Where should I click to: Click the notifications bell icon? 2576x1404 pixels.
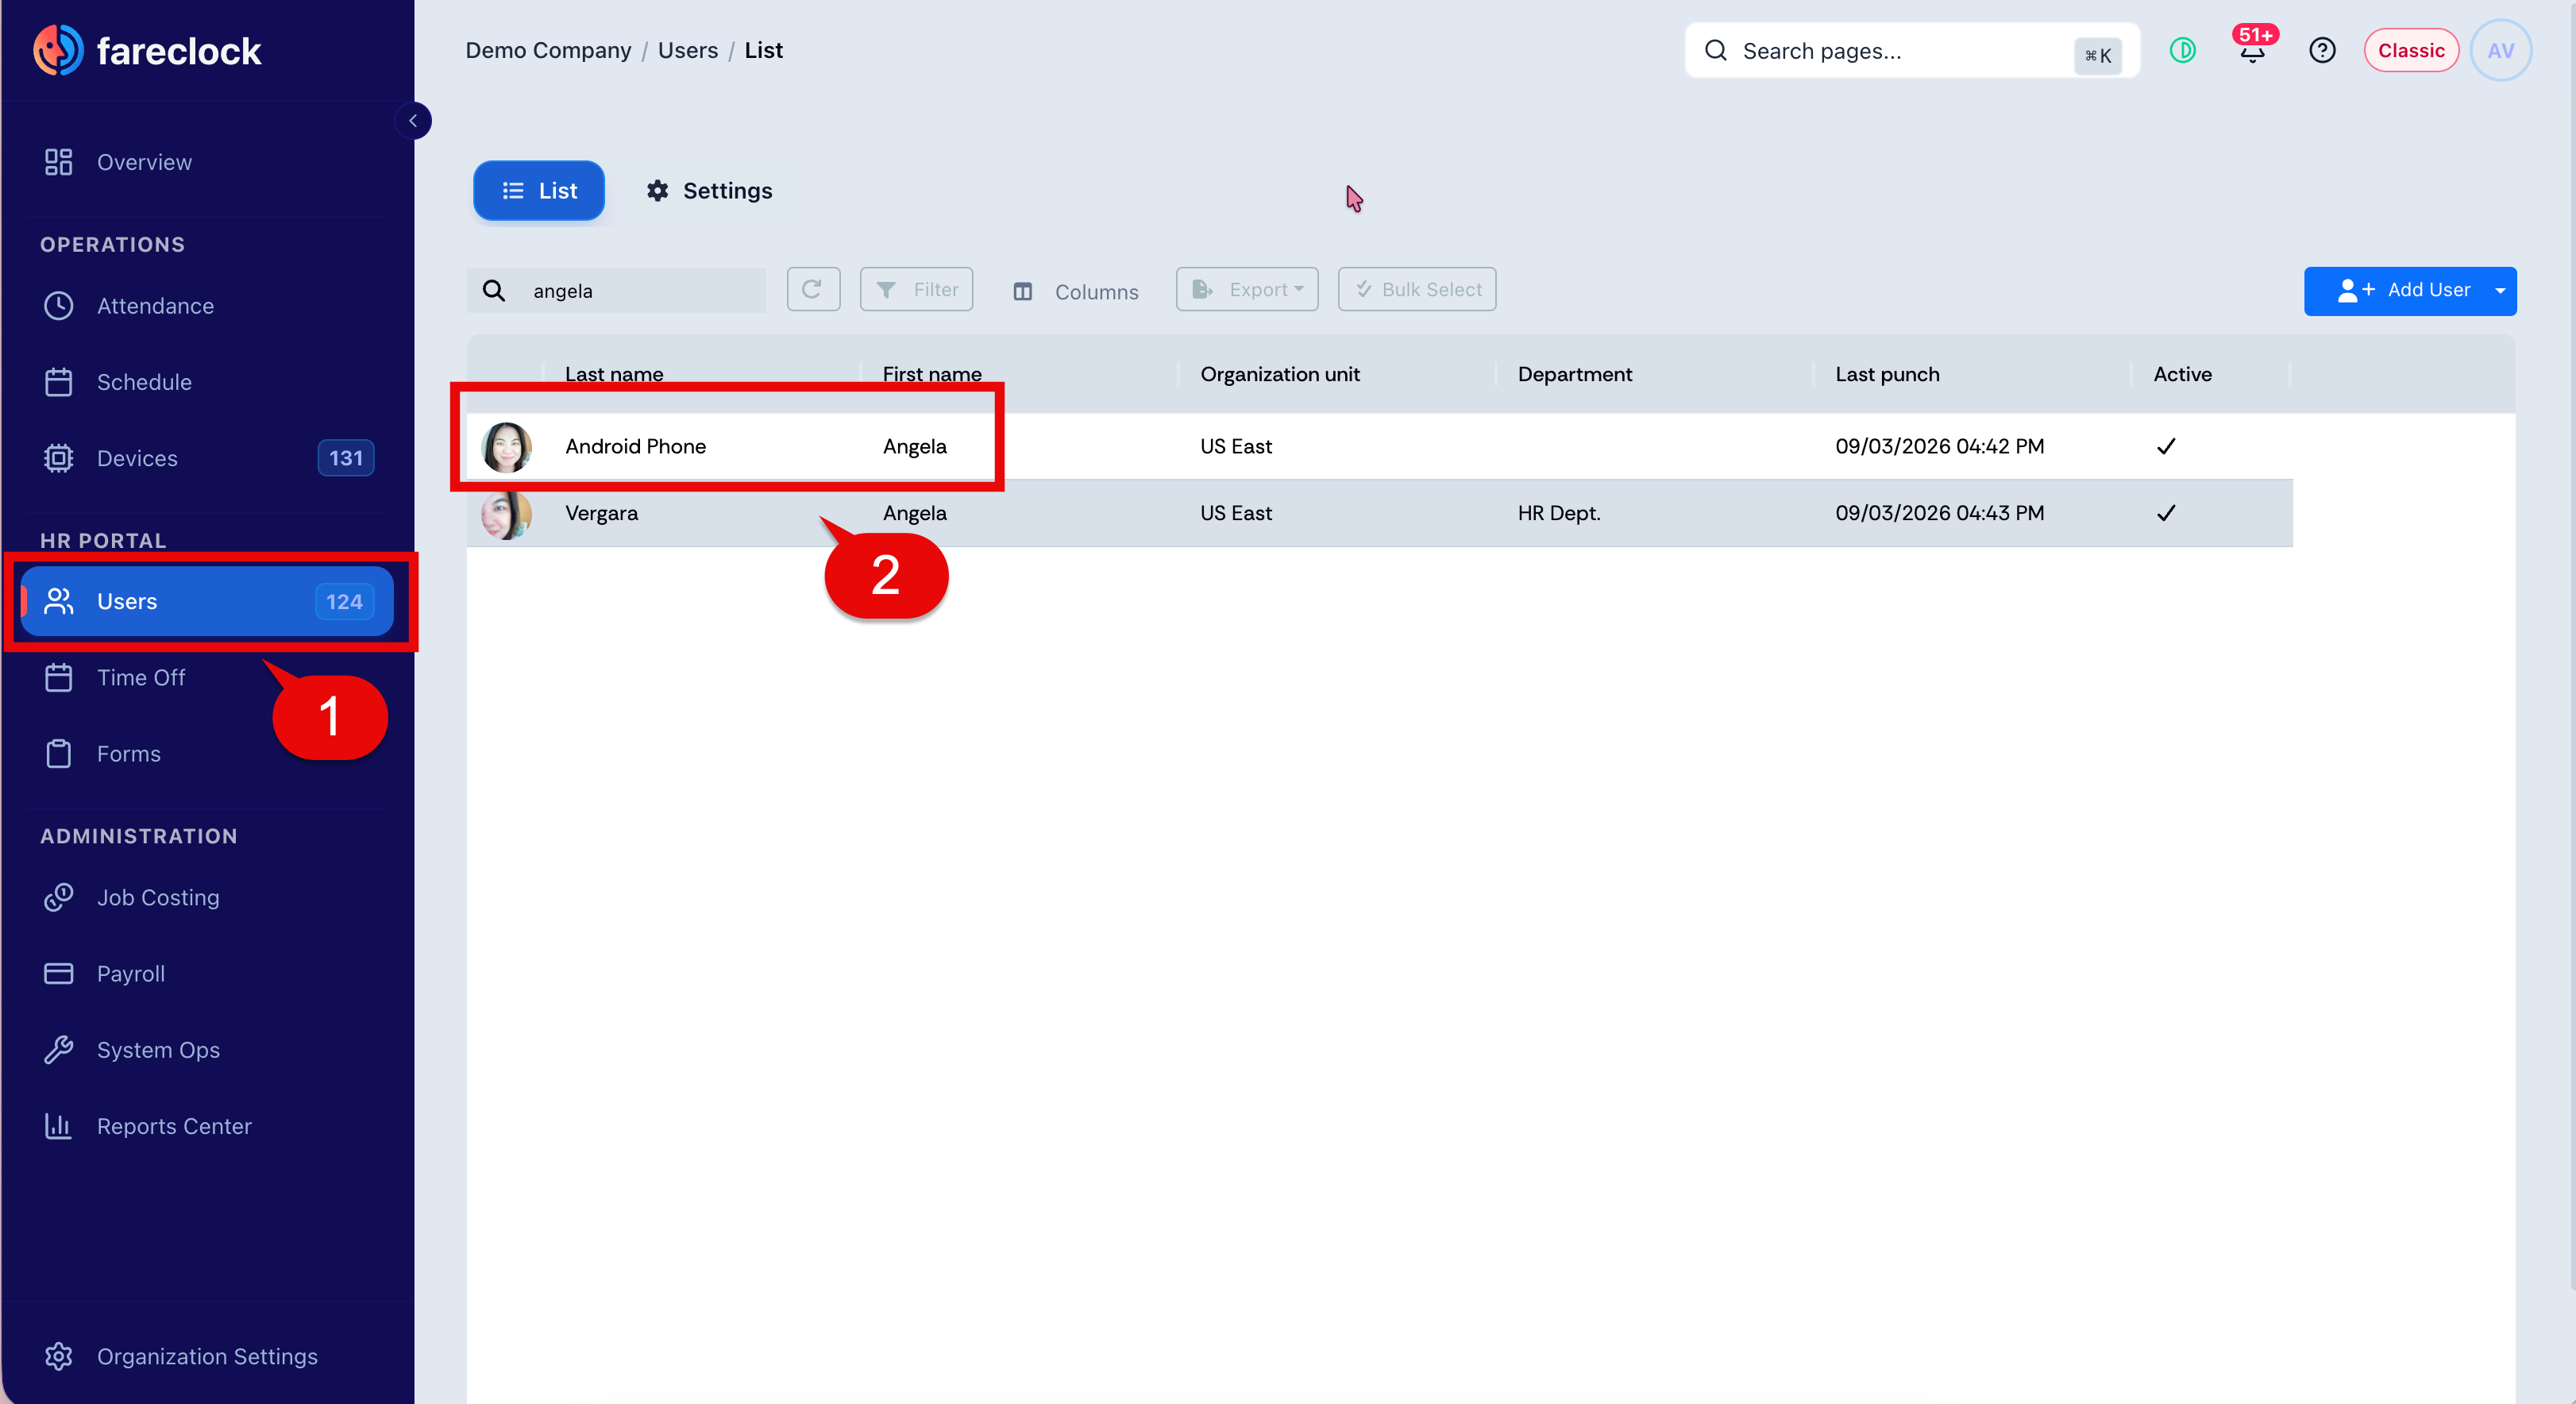(2251, 50)
